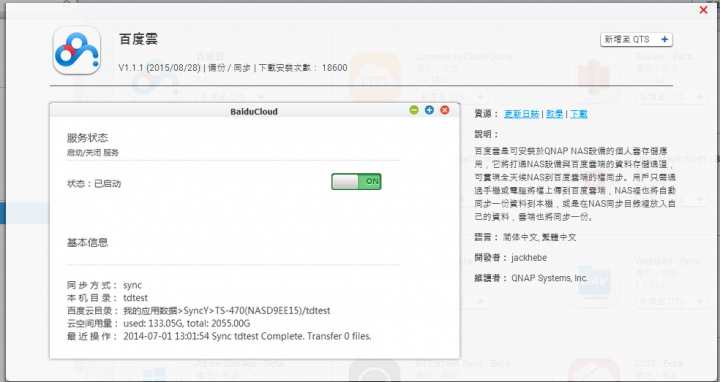Click the V1.1.1 (2015/08/28) version text
720x382 pixels.
(159, 68)
